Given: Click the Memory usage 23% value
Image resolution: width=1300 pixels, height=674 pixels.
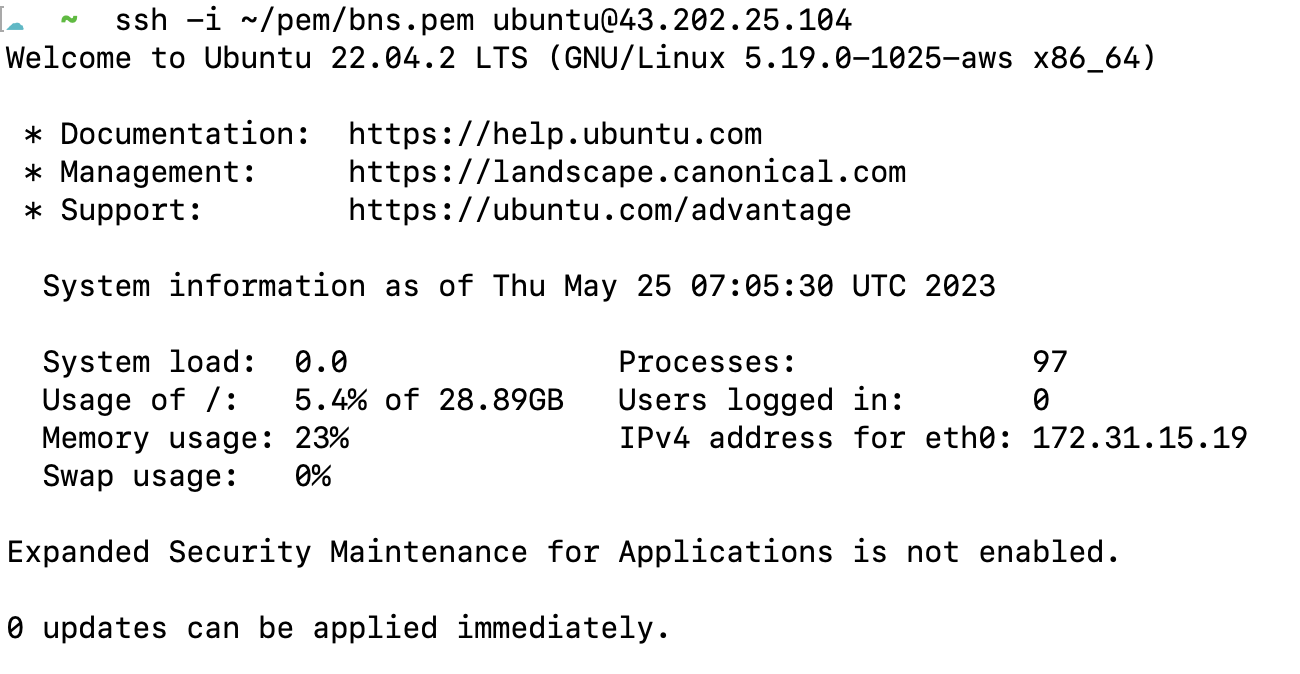Looking at the screenshot, I should [322, 438].
